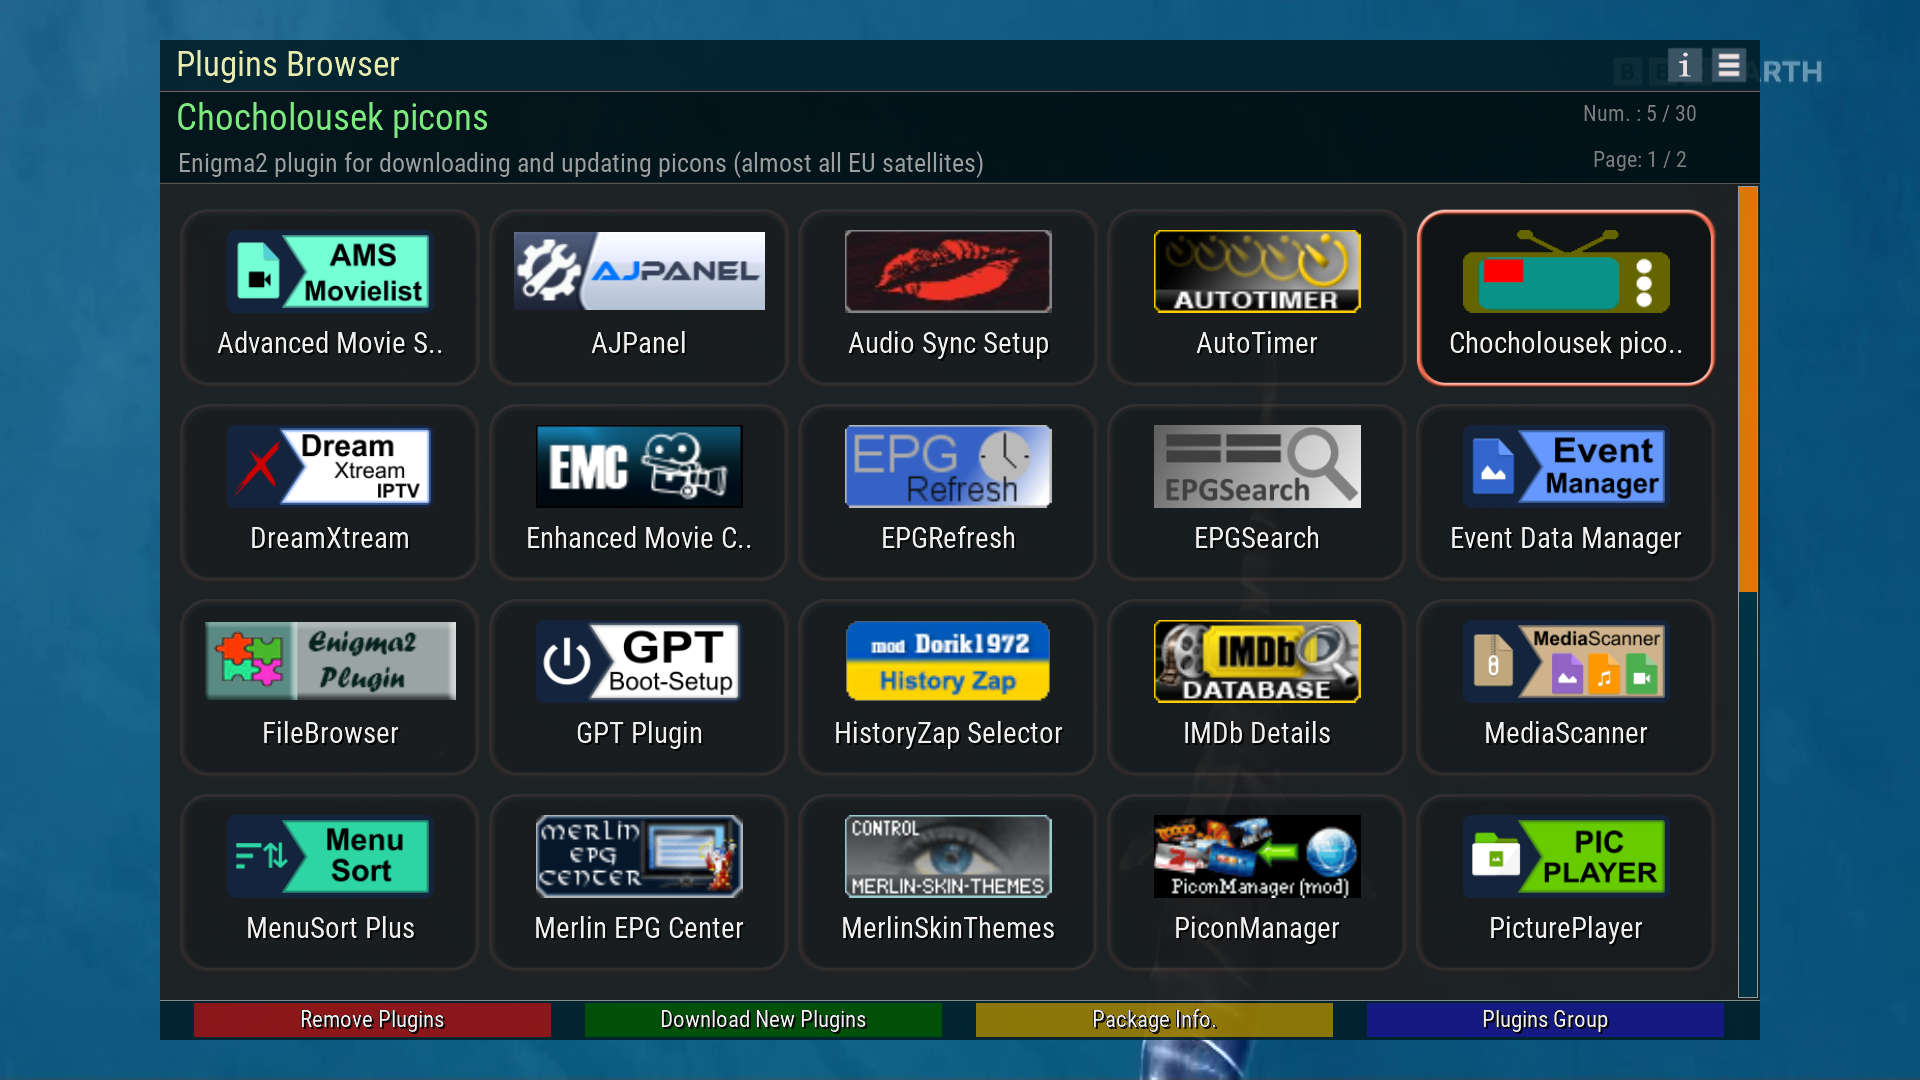Open Audio Sync Setup lips icon
This screenshot has height=1080, width=1920.
coord(948,272)
